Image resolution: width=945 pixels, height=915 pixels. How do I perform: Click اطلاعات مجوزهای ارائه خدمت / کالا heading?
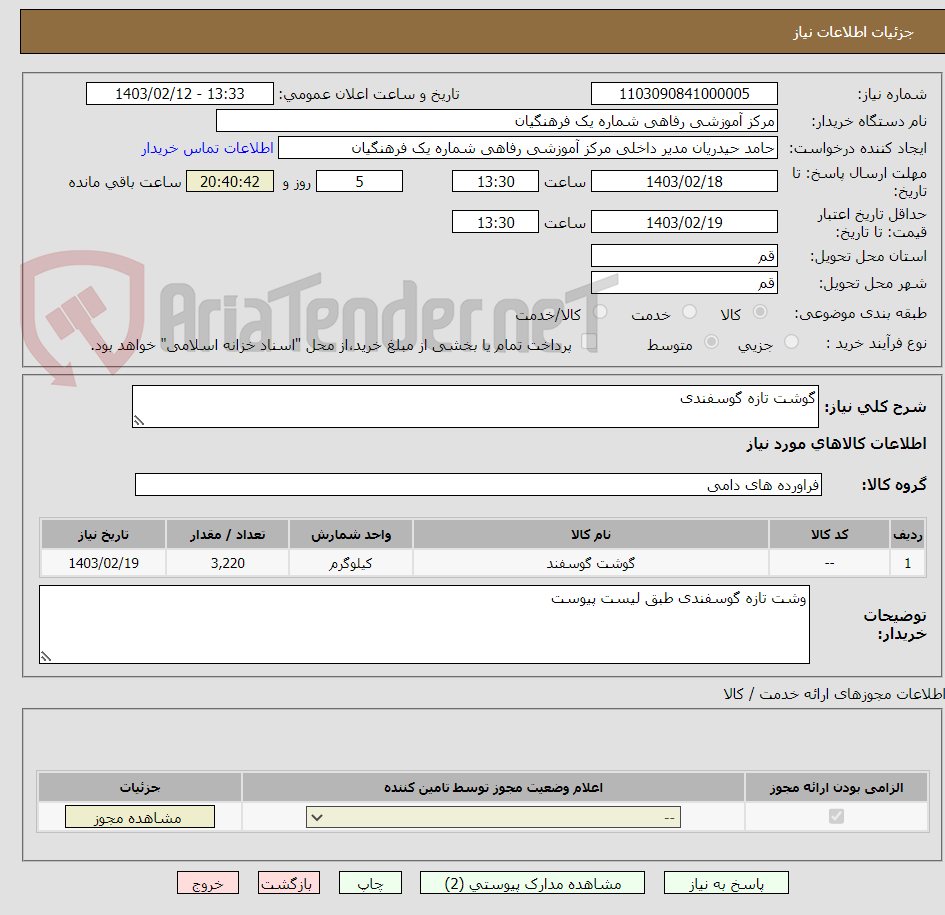click(x=834, y=694)
